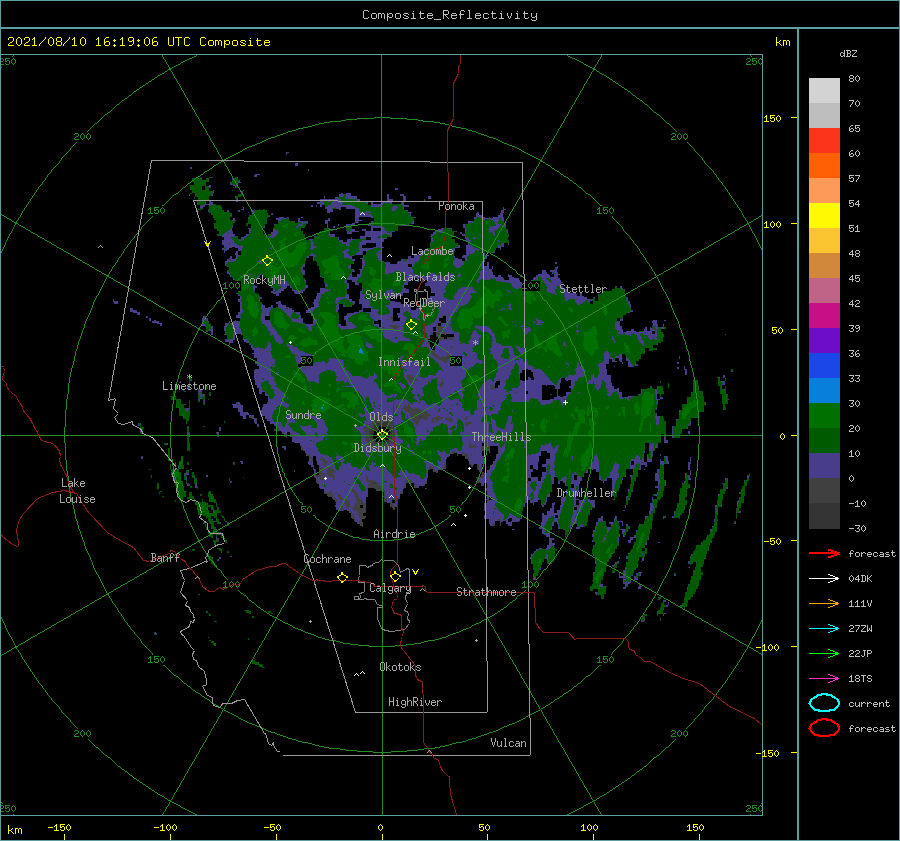Select the purple 36-39 dBZ swatch

click(824, 341)
